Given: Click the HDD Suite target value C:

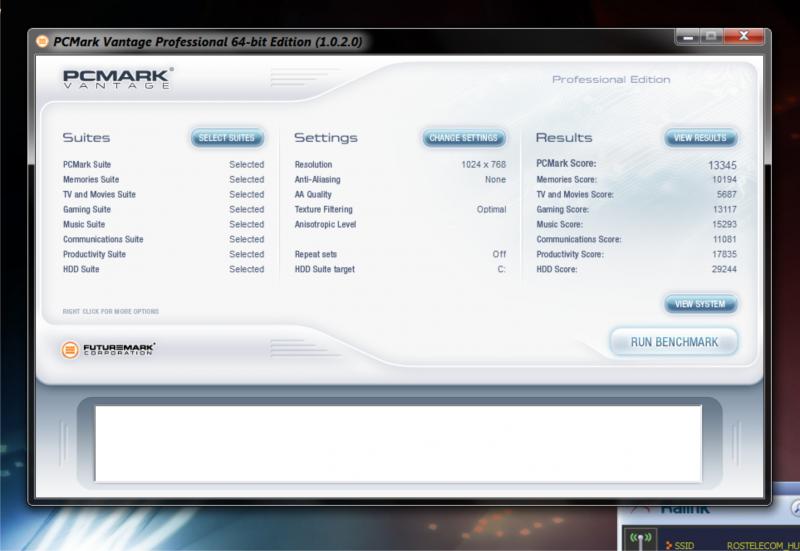Looking at the screenshot, I should click(501, 269).
